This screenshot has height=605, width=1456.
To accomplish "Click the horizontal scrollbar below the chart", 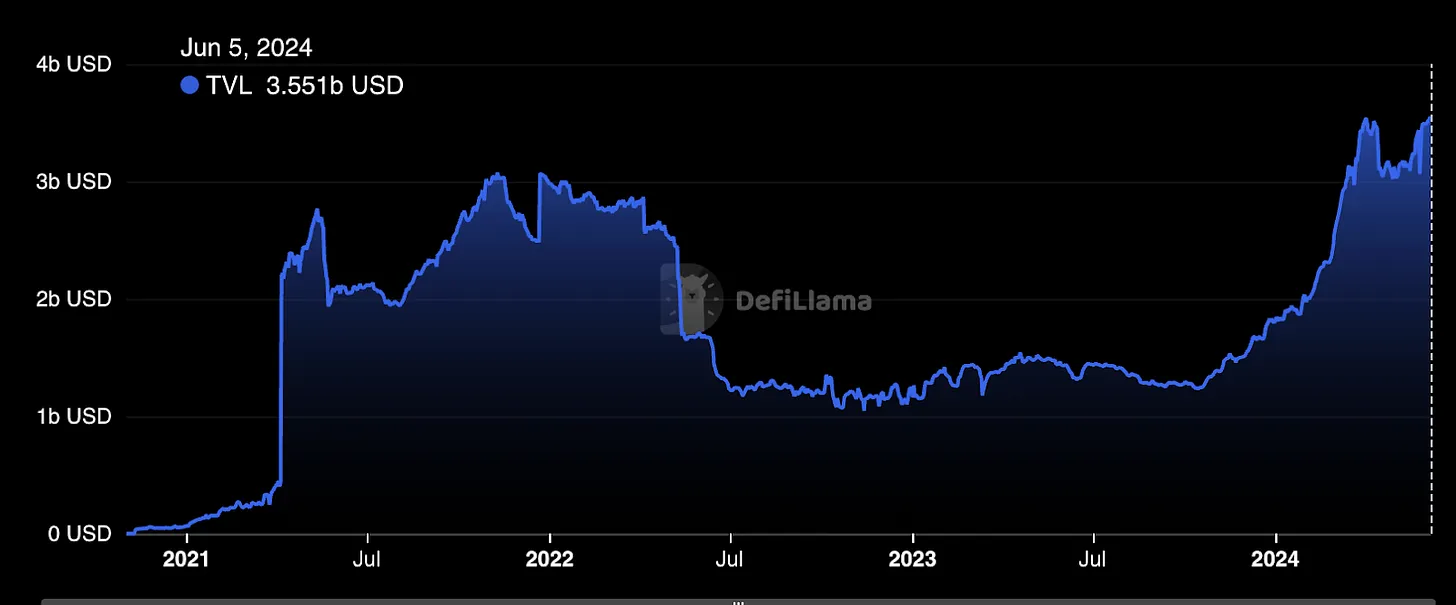I will pyautogui.click(x=400, y=601).
